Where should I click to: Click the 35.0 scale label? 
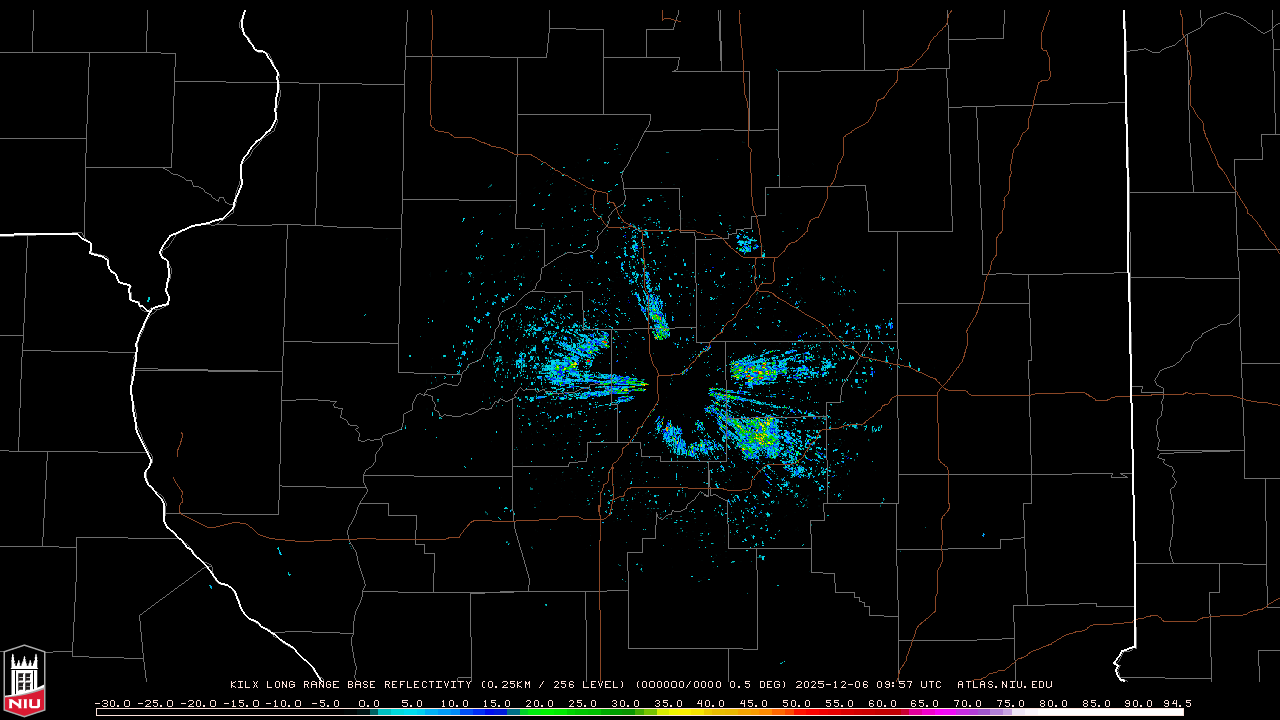click(x=668, y=703)
